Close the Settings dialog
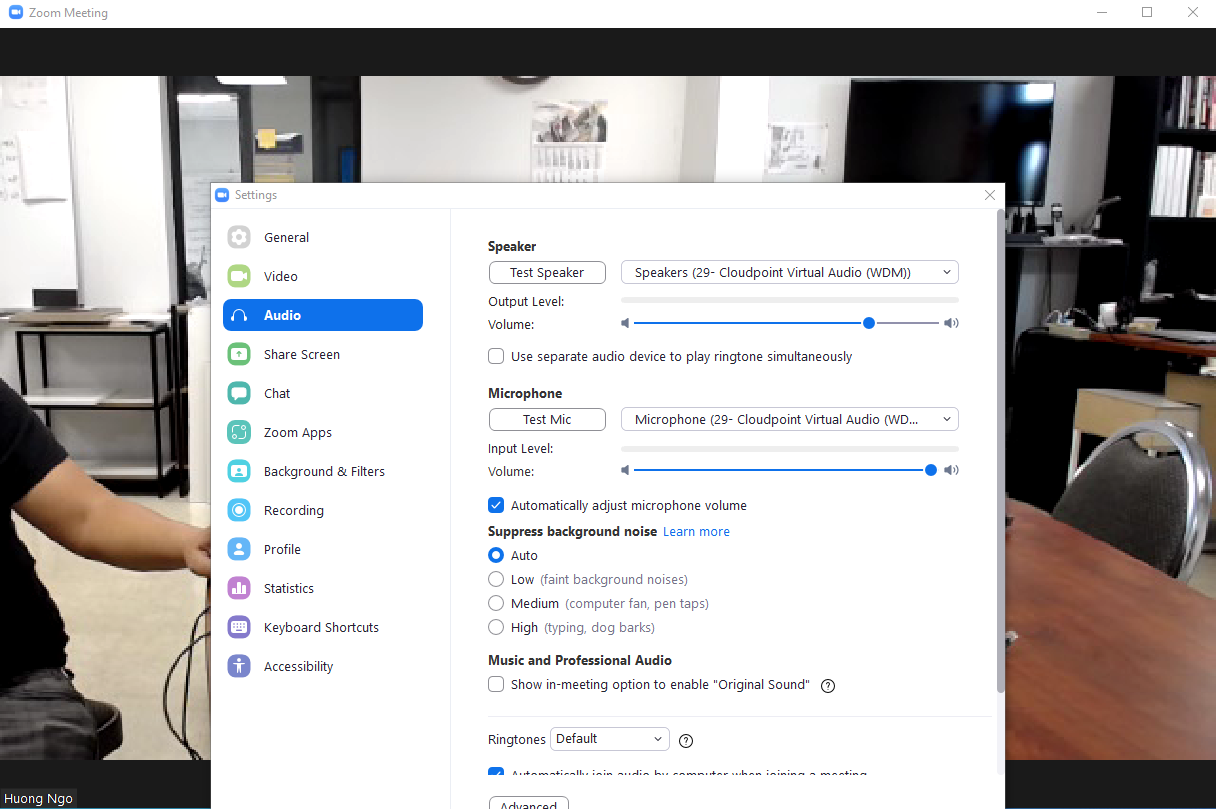 point(990,195)
